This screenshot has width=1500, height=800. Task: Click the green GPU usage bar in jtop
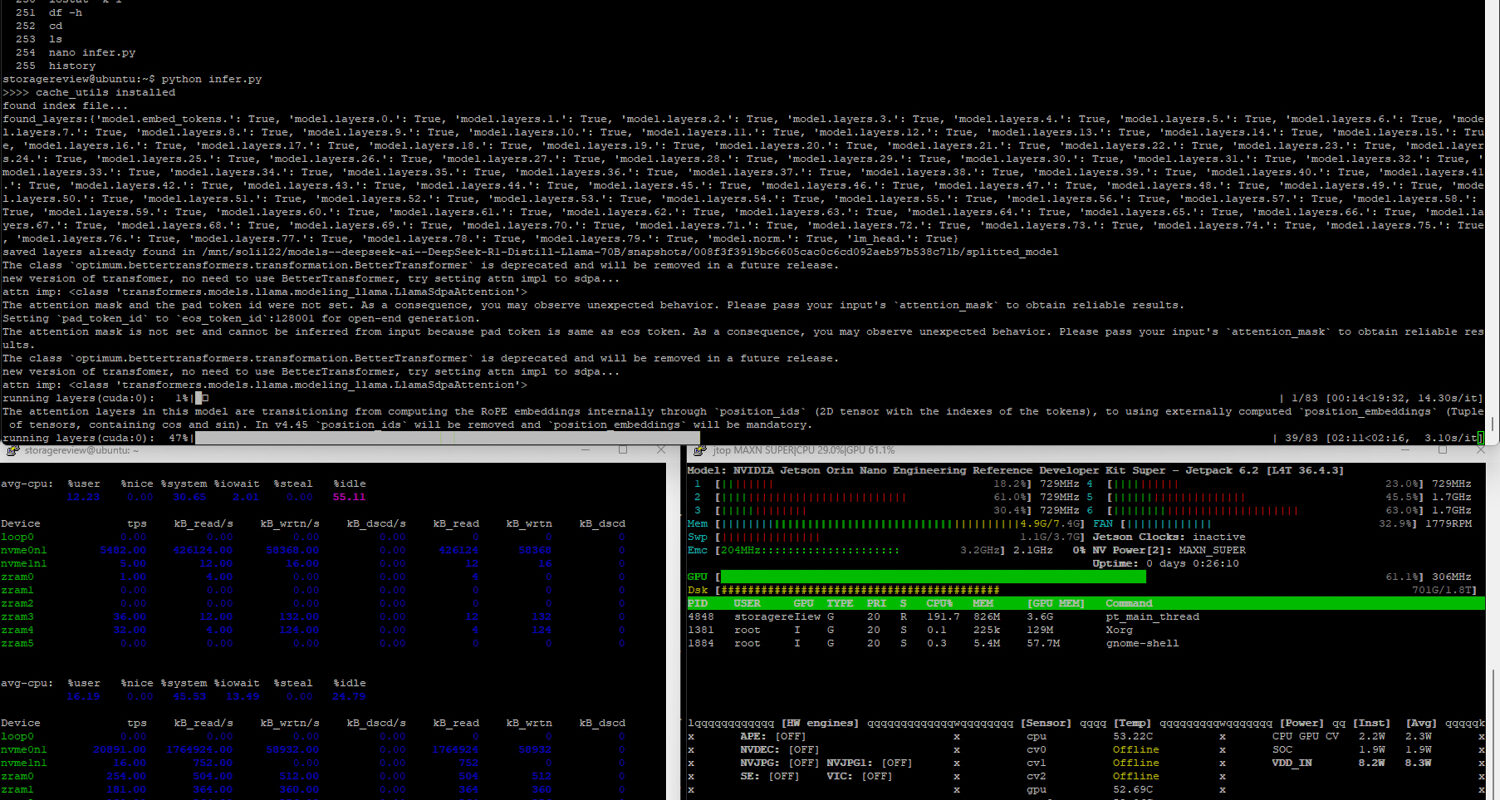click(x=932, y=577)
